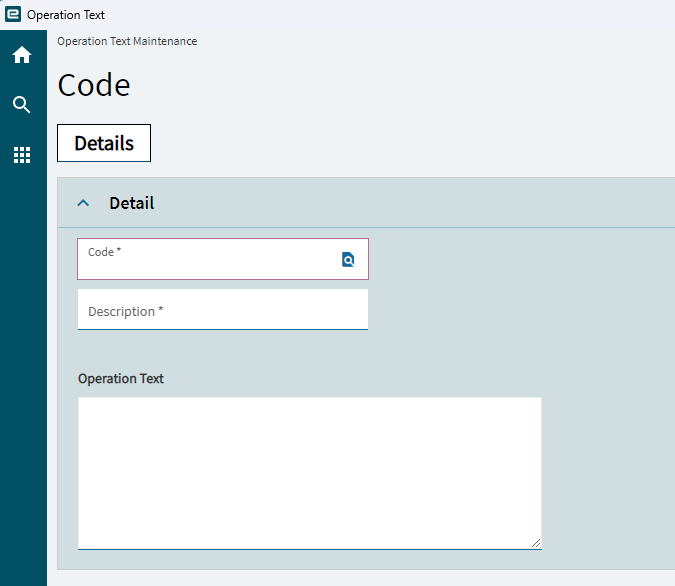
Task: Click the large Code page heading
Action: [94, 85]
